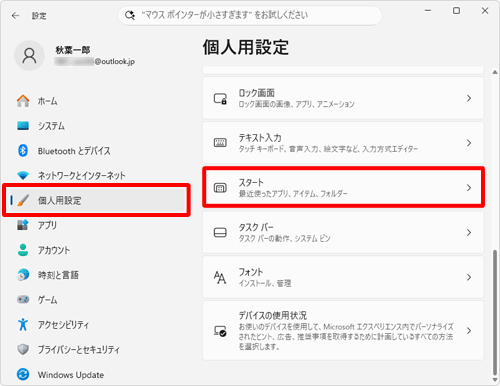Open the ロック画面 settings card
Screen dimensions: 500x386
[x=343, y=98]
